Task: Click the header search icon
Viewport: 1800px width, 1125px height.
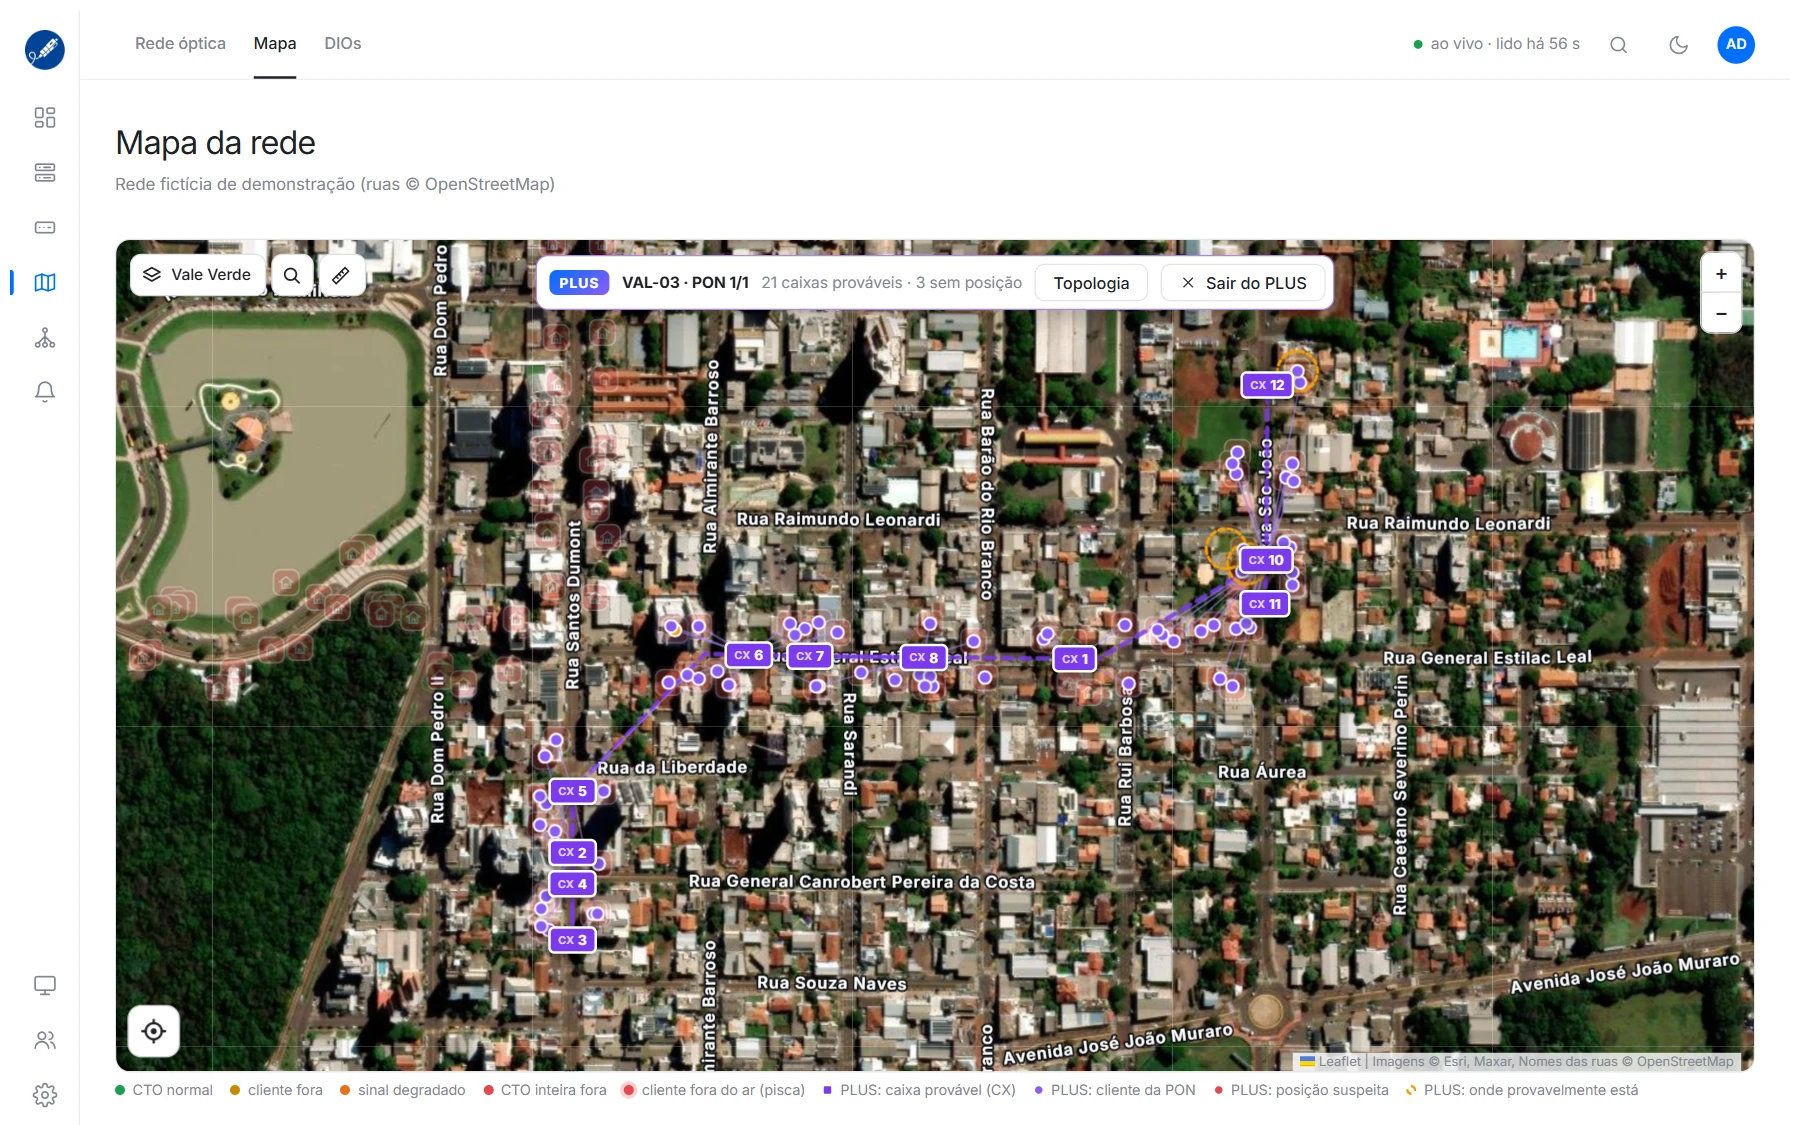Action: (x=1618, y=45)
